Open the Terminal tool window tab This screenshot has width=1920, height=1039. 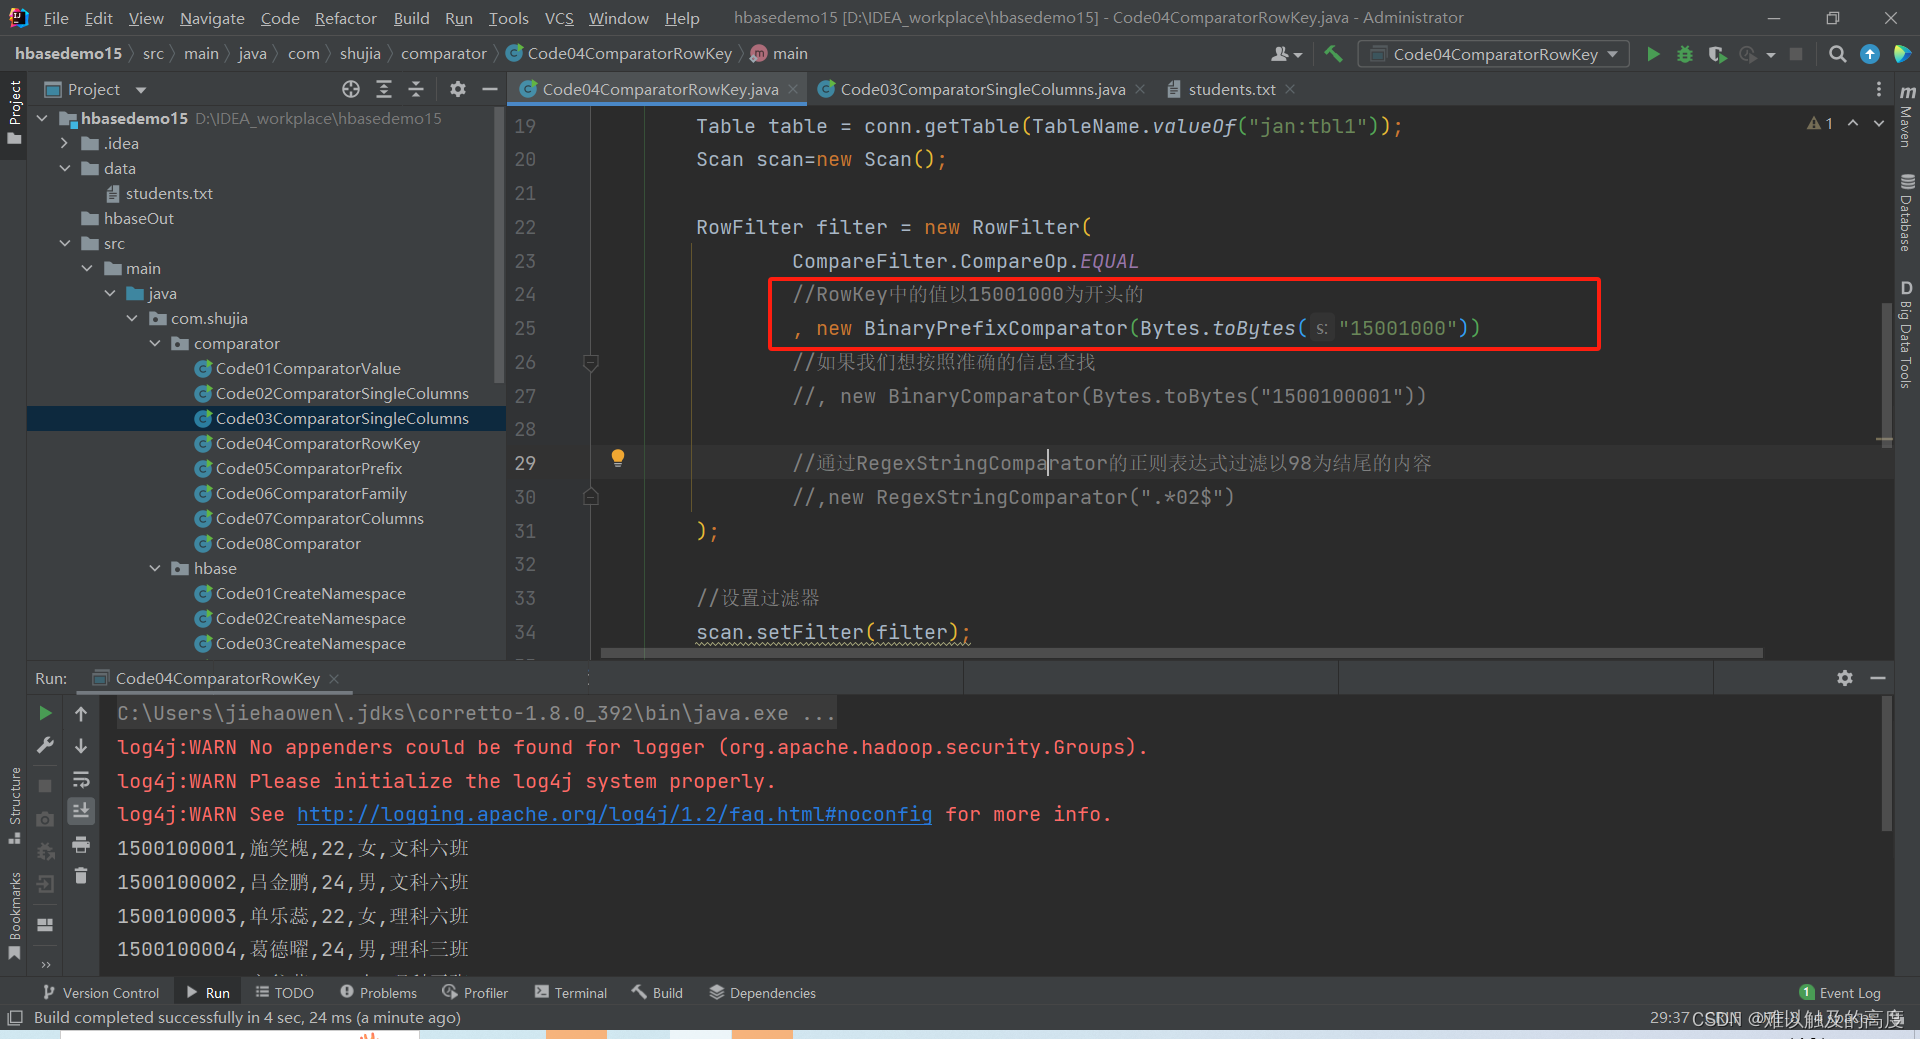(x=570, y=992)
